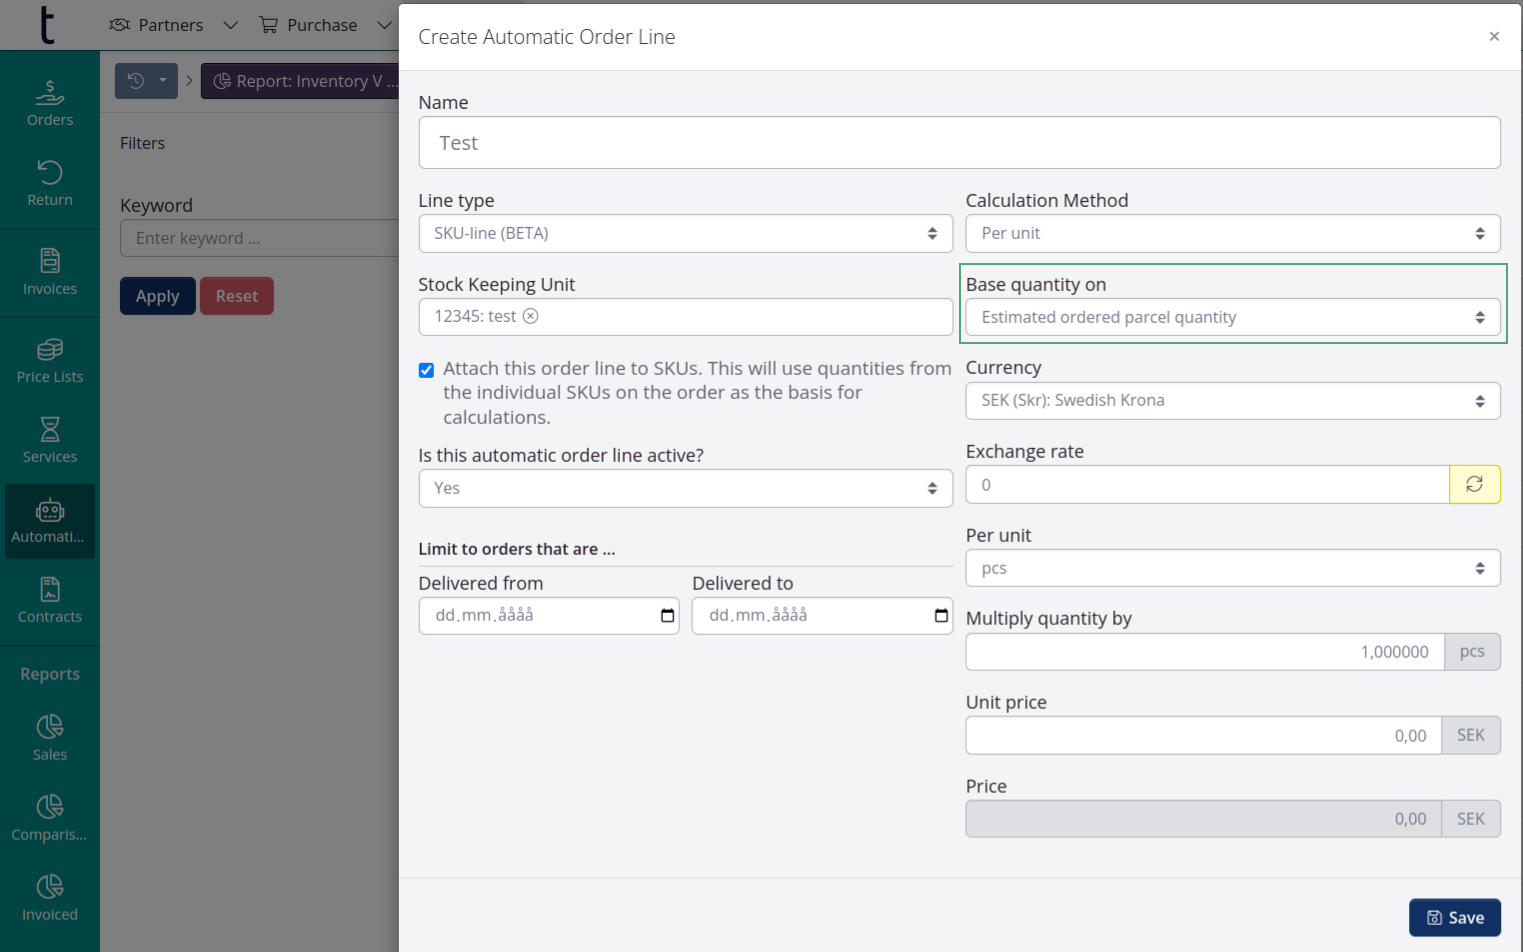Image resolution: width=1523 pixels, height=952 pixels.
Task: Change the Base quantity on selection
Action: (1232, 316)
